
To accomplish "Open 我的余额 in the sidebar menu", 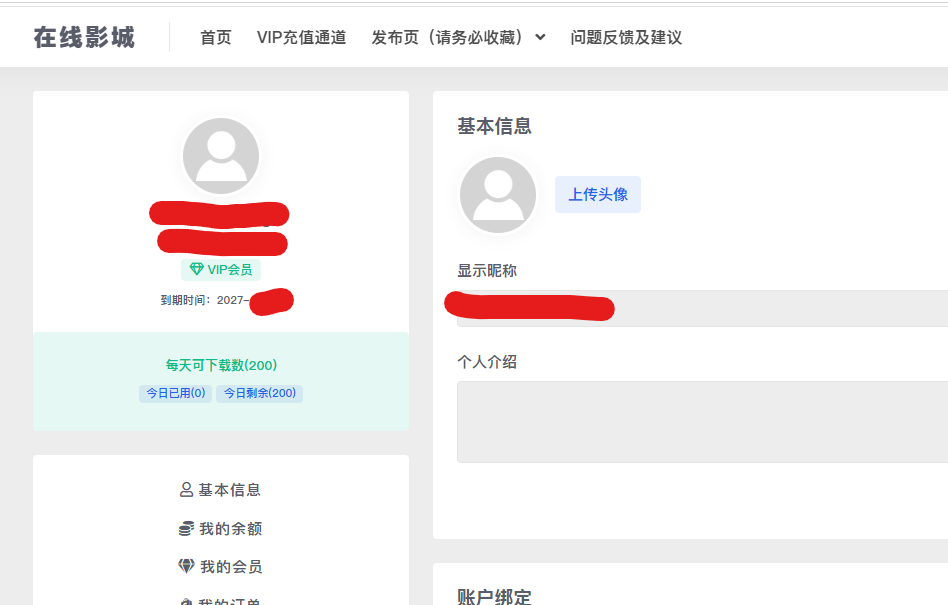I will click(x=221, y=529).
